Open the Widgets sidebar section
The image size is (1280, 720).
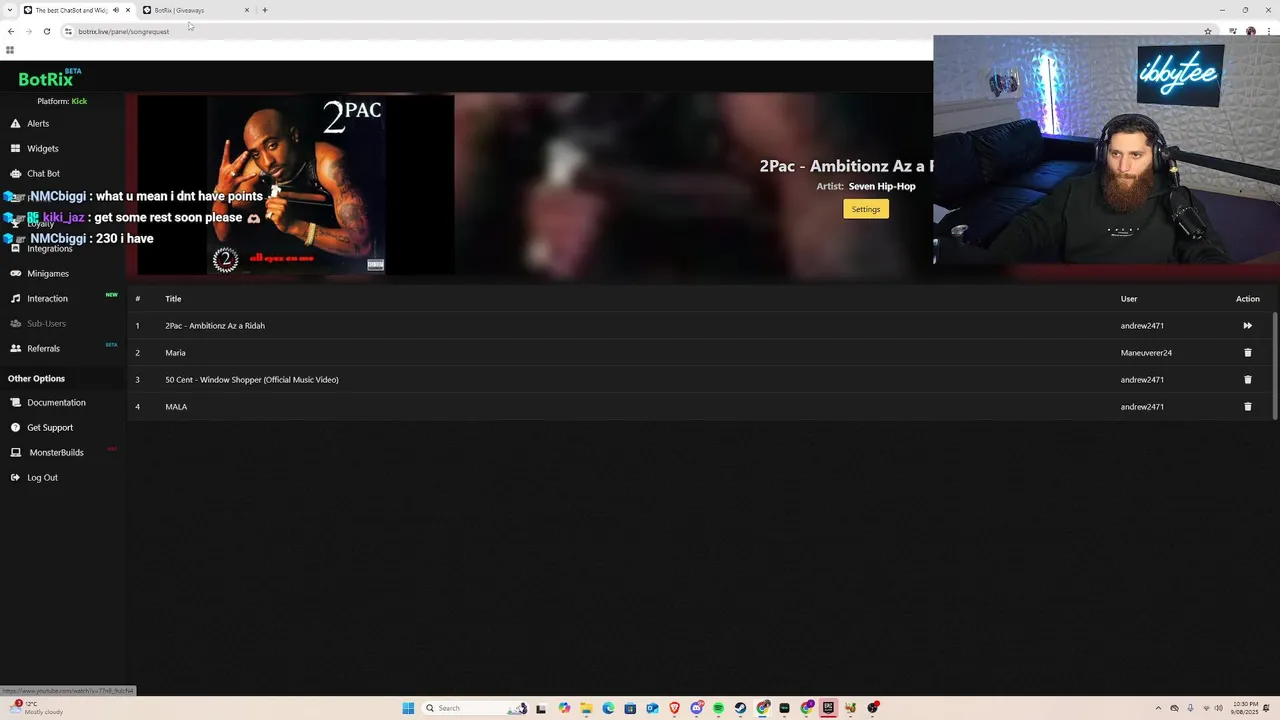(x=42, y=148)
